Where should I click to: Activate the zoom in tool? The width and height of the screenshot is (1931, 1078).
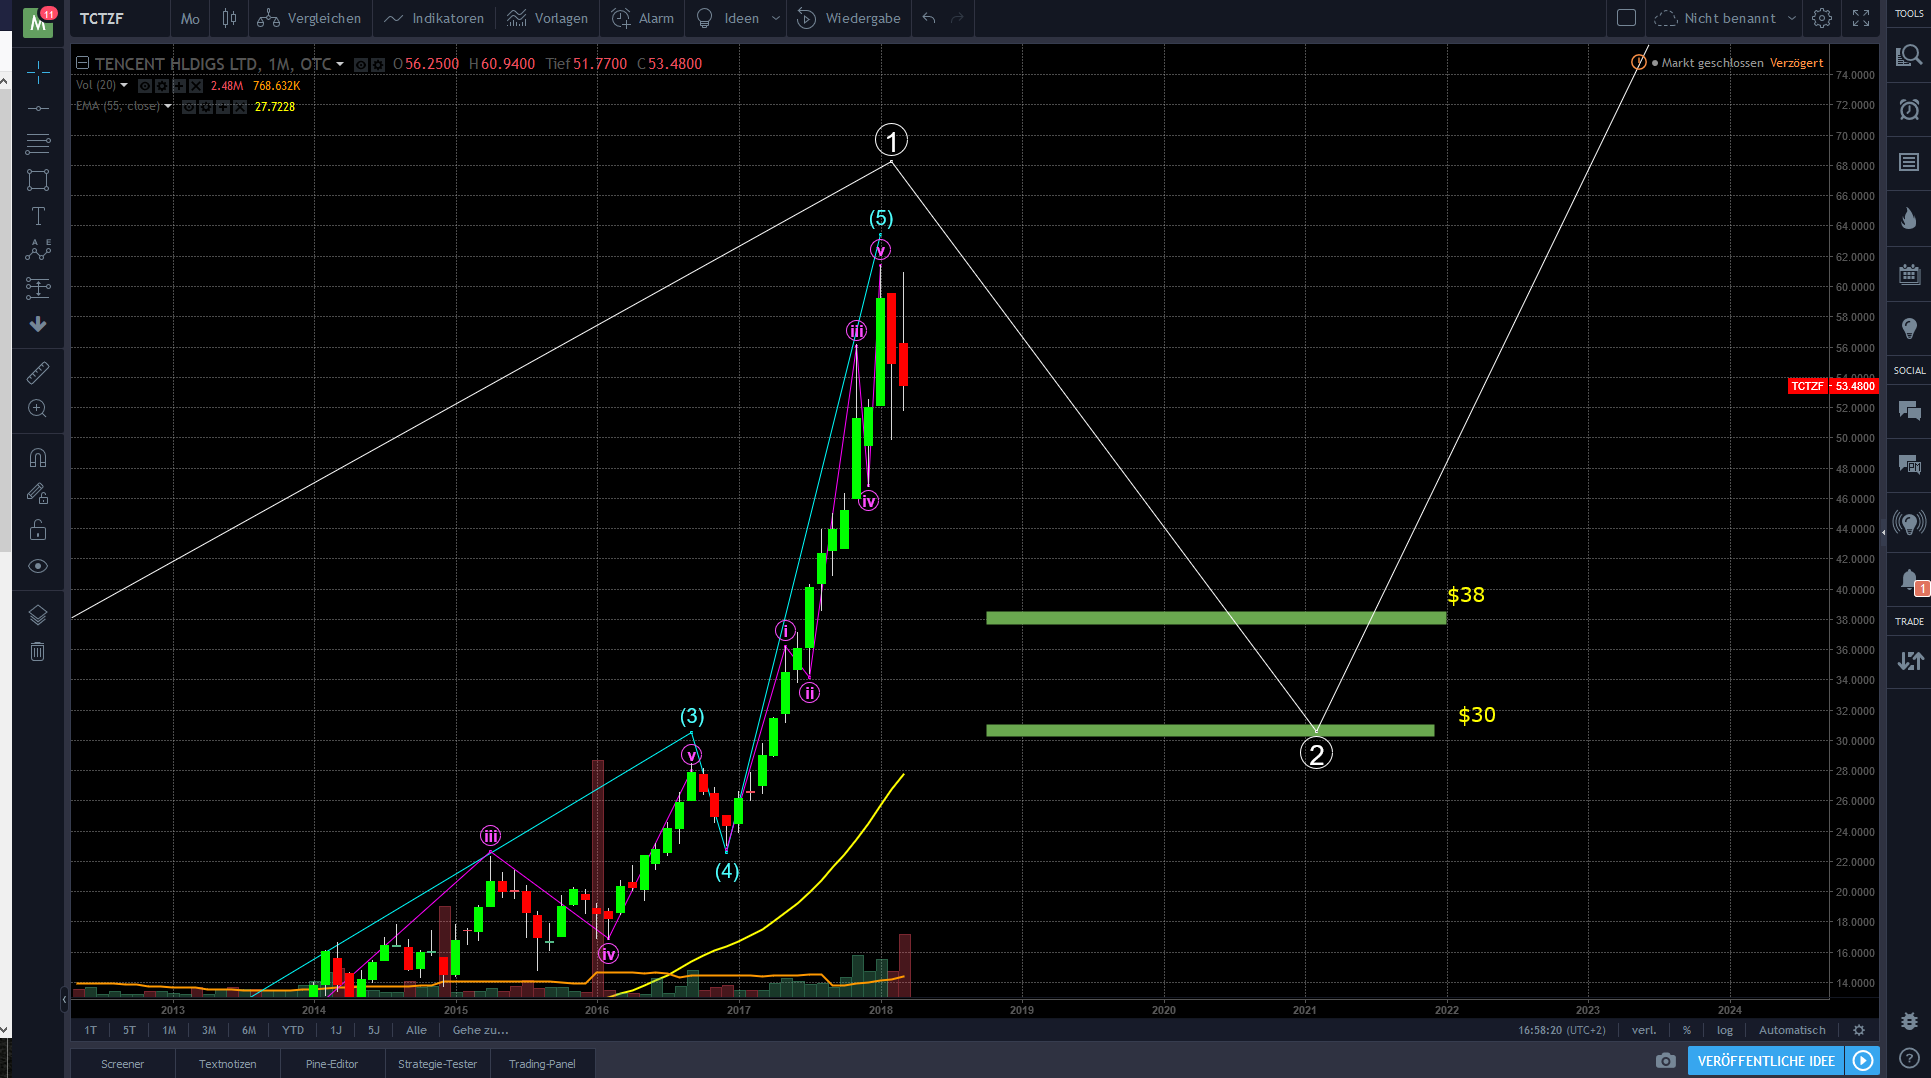[x=38, y=409]
